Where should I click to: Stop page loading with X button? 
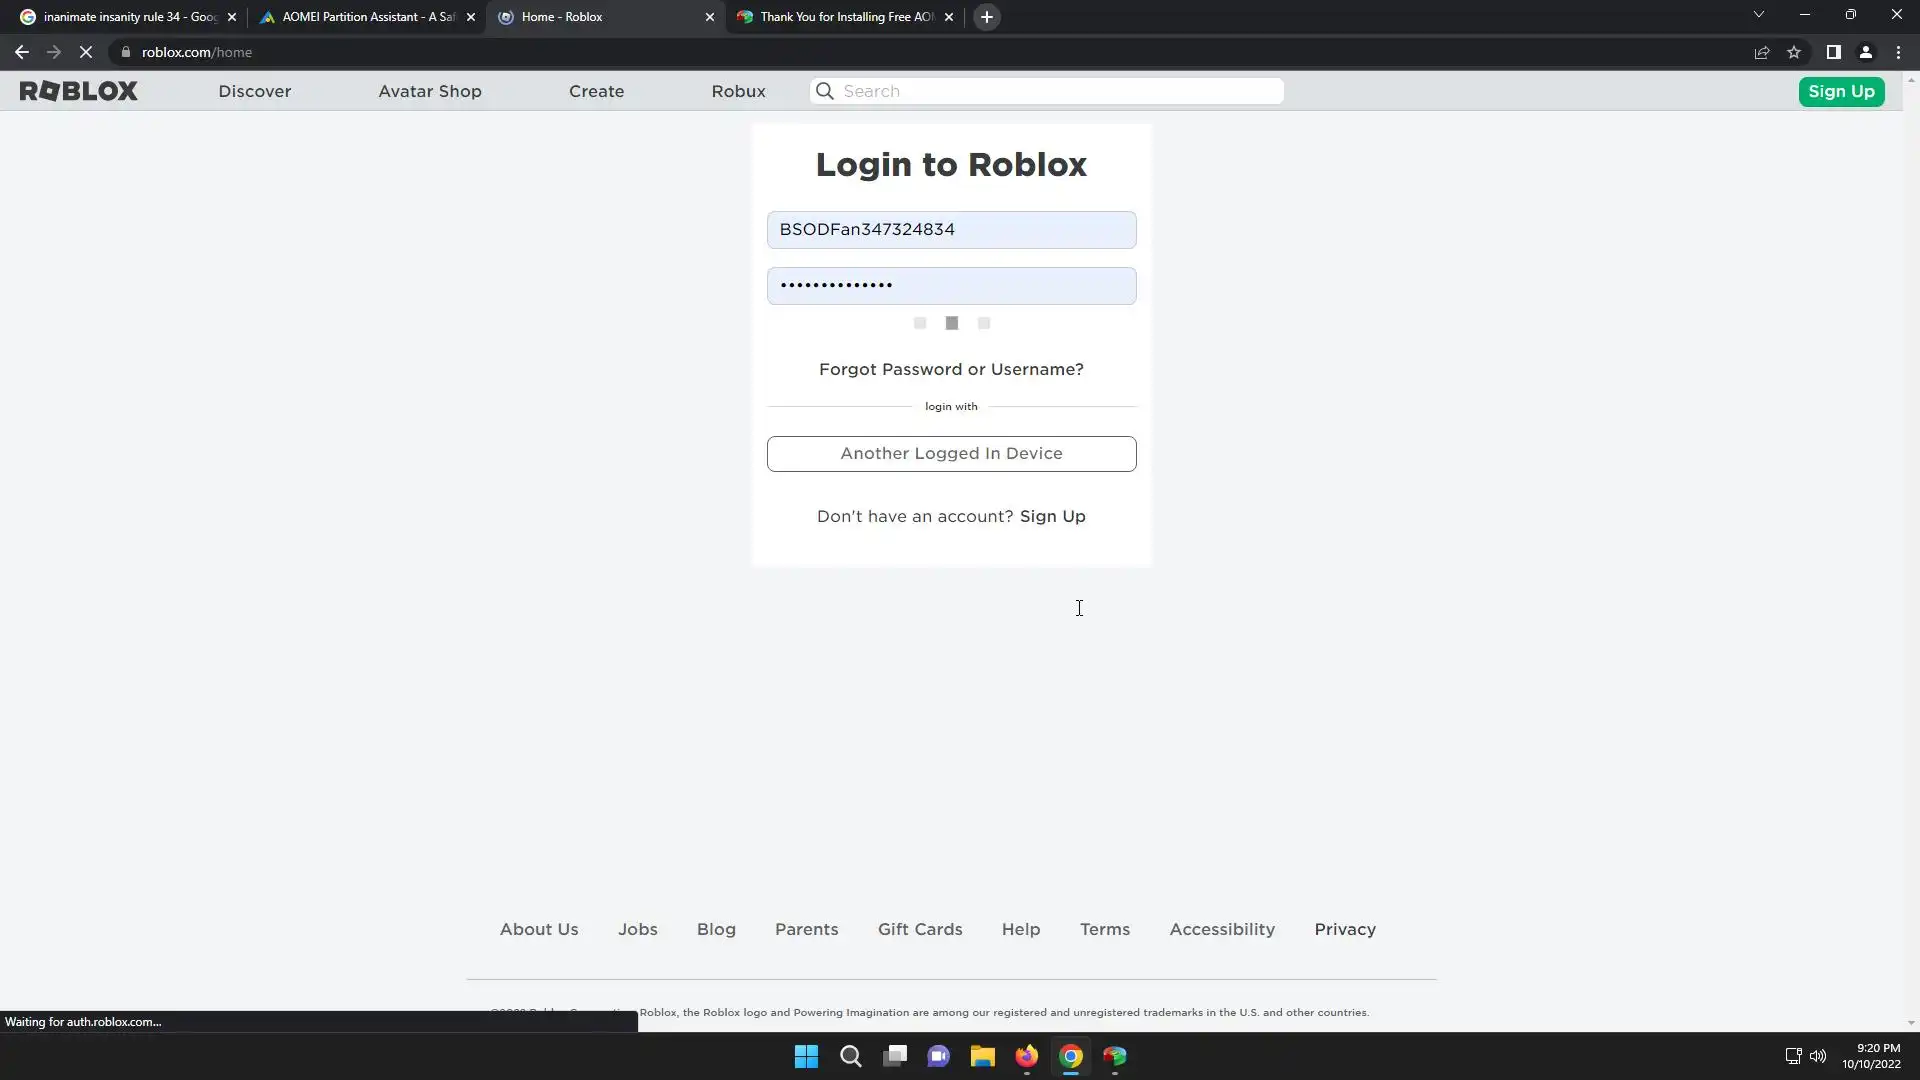[x=86, y=52]
